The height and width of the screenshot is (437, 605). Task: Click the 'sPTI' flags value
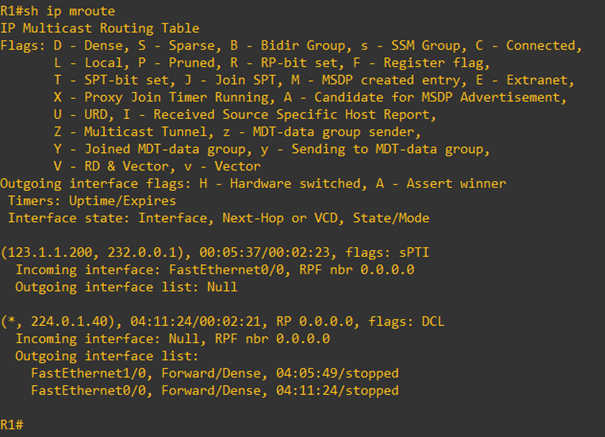(414, 252)
